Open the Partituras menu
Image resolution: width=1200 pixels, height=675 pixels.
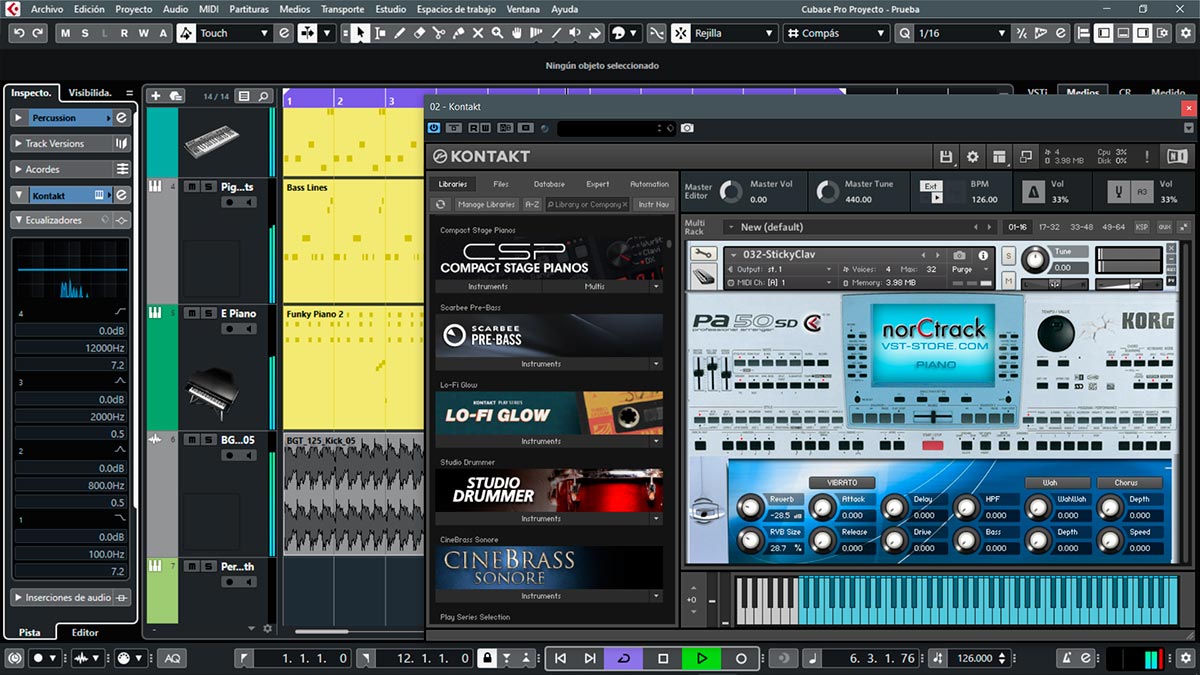point(249,9)
